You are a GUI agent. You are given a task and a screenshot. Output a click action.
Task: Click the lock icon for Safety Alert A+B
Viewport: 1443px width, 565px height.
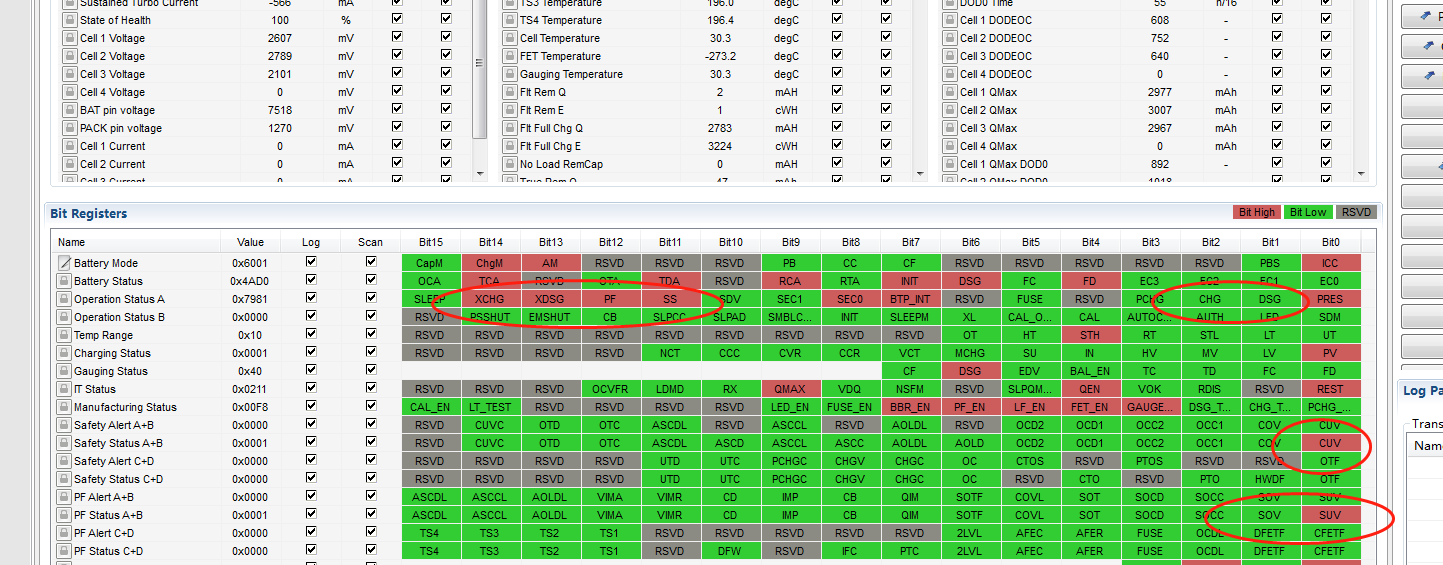(65, 425)
